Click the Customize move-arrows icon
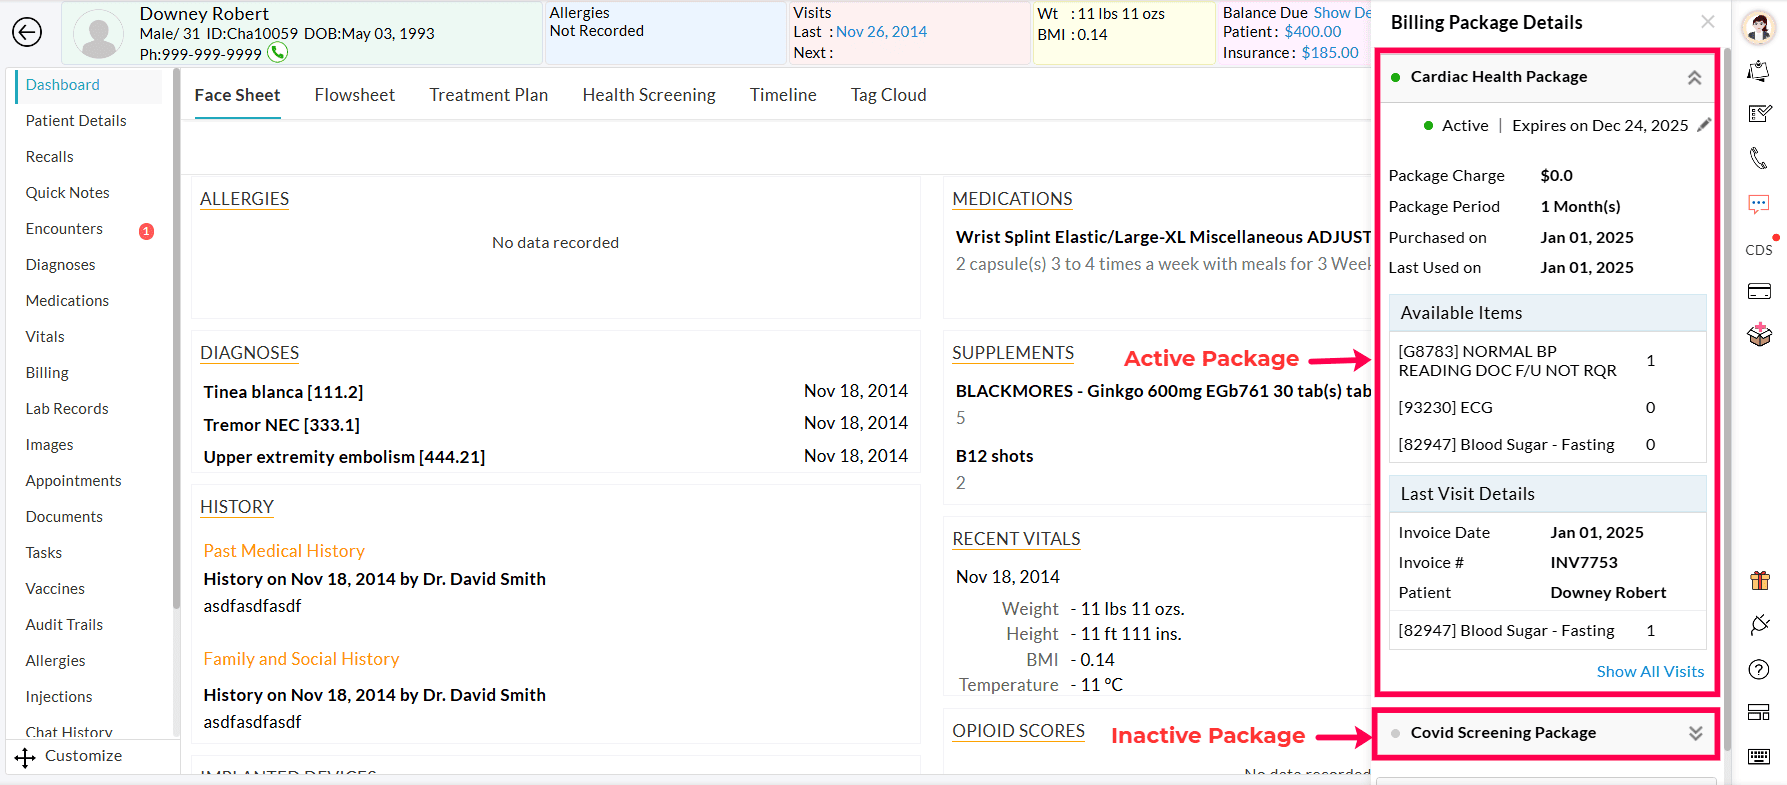The height and width of the screenshot is (785, 1787). coord(25,758)
